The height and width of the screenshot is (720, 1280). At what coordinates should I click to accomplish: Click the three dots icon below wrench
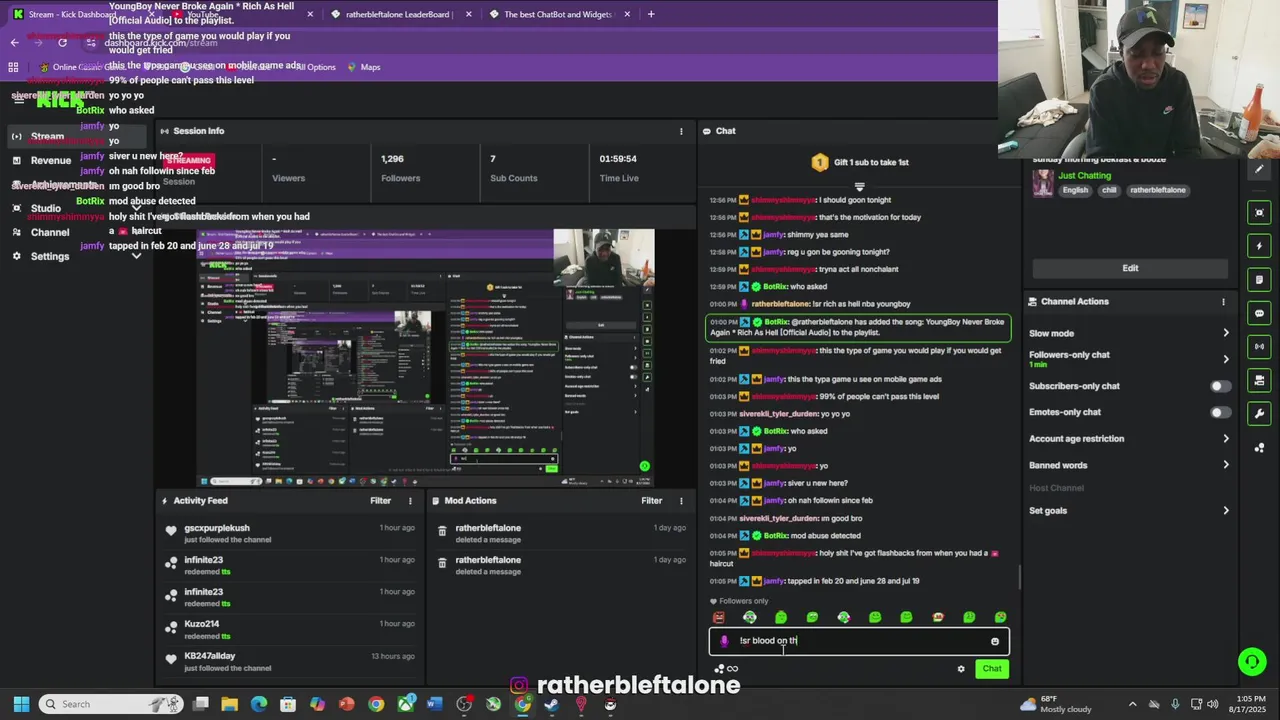click(1259, 448)
